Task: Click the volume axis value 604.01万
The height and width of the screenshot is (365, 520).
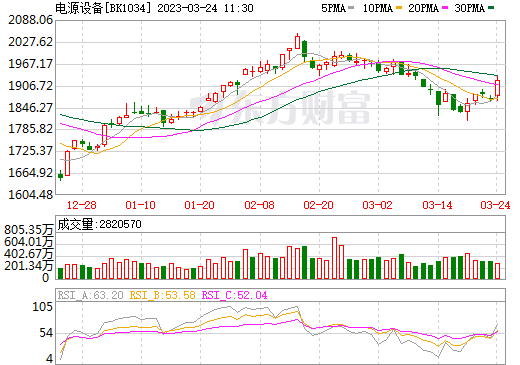Action: point(29,242)
